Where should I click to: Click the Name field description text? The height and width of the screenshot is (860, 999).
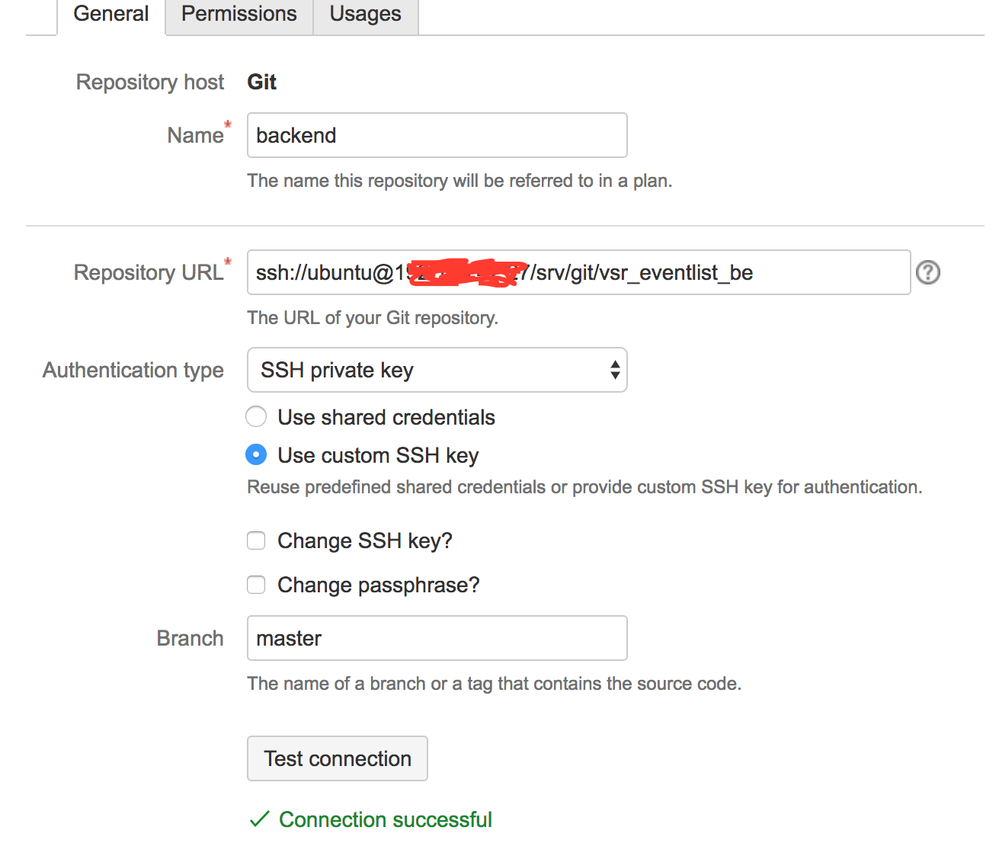click(459, 181)
